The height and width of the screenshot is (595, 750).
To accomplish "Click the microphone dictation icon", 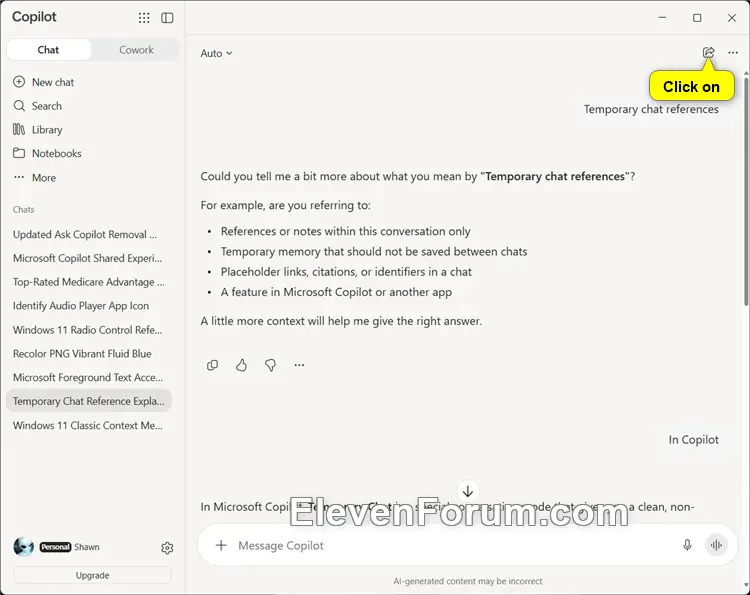I will click(687, 545).
